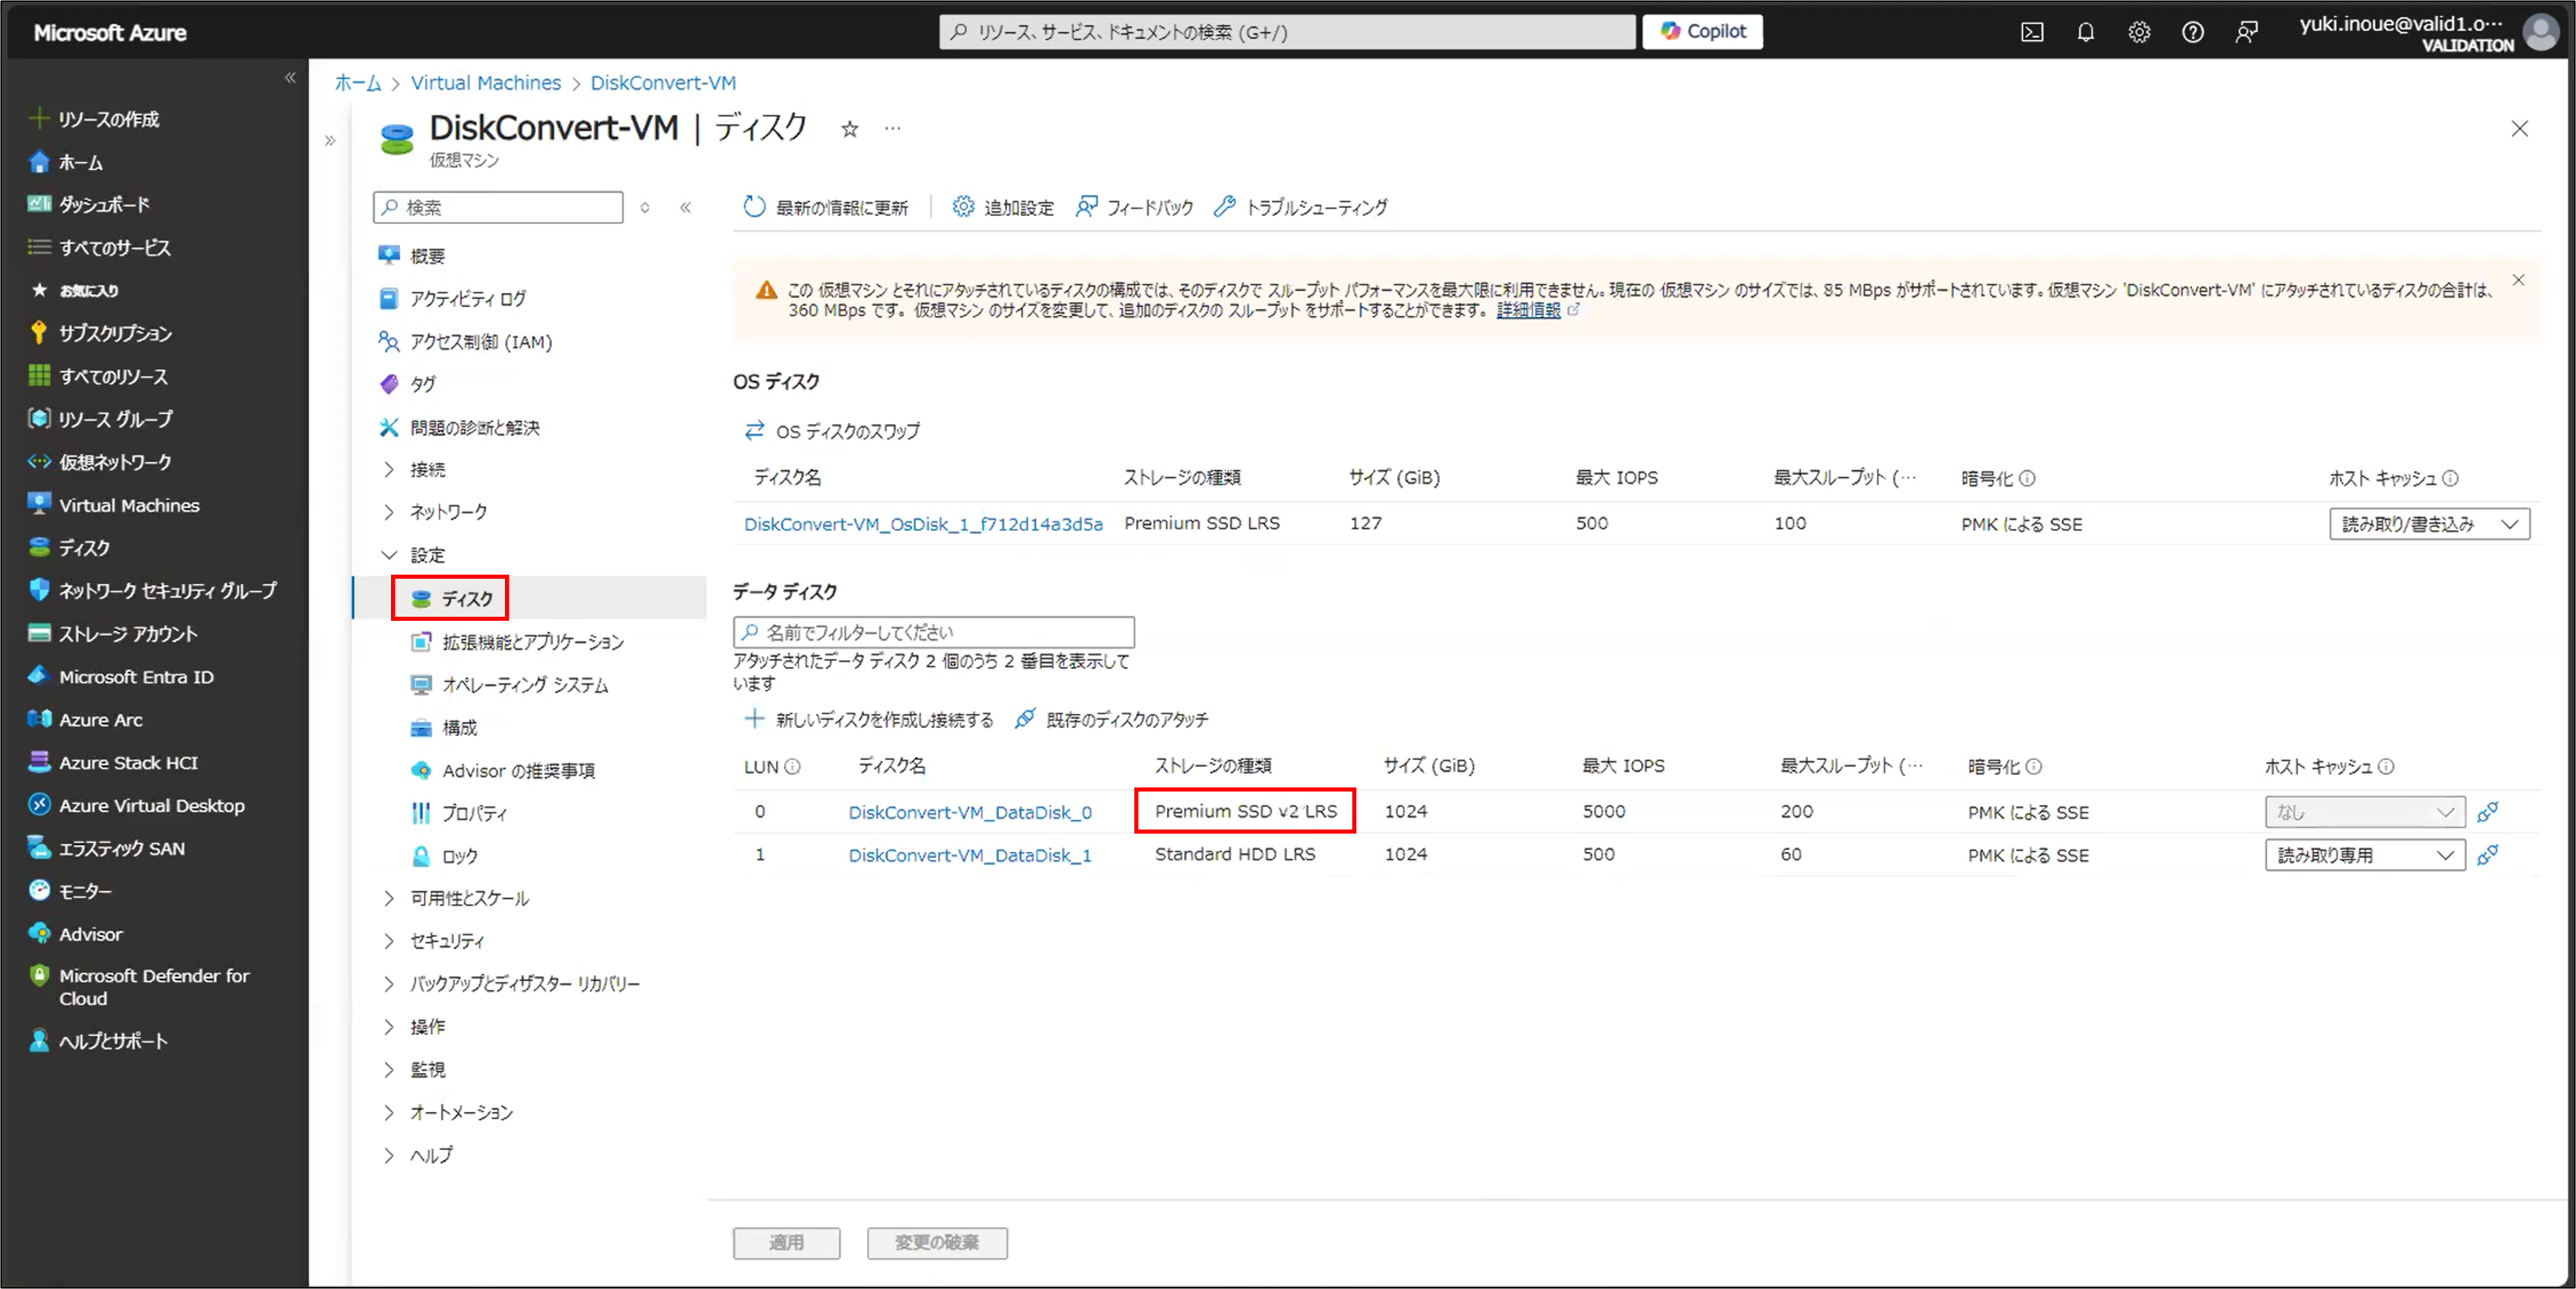Open the more options ellipsis beside title
The width and height of the screenshot is (2576, 1289).
coord(892,128)
